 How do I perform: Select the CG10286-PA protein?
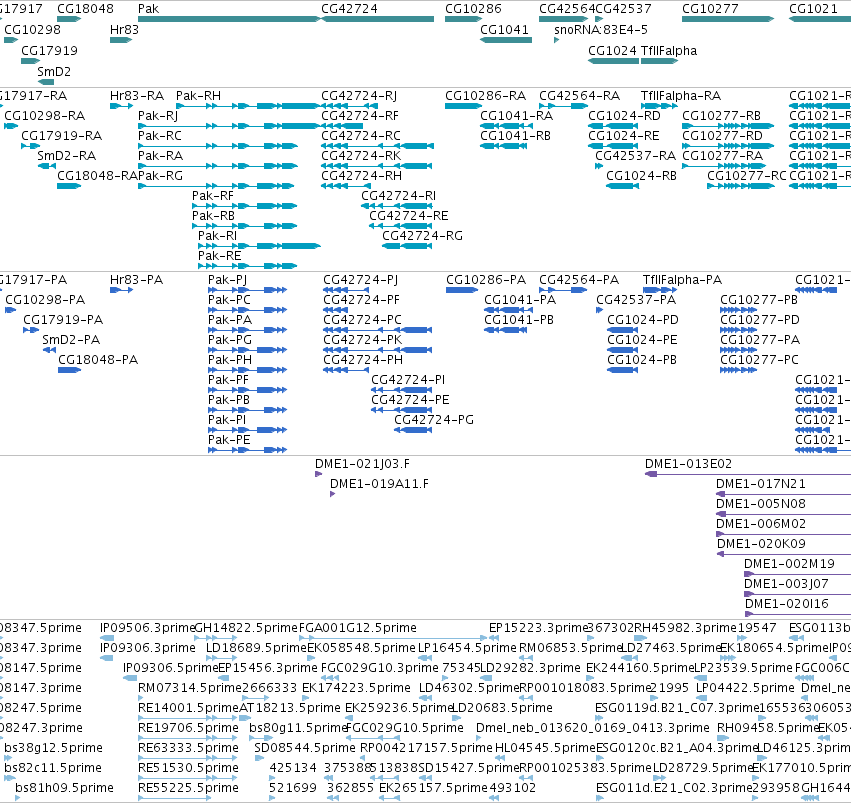462,290
